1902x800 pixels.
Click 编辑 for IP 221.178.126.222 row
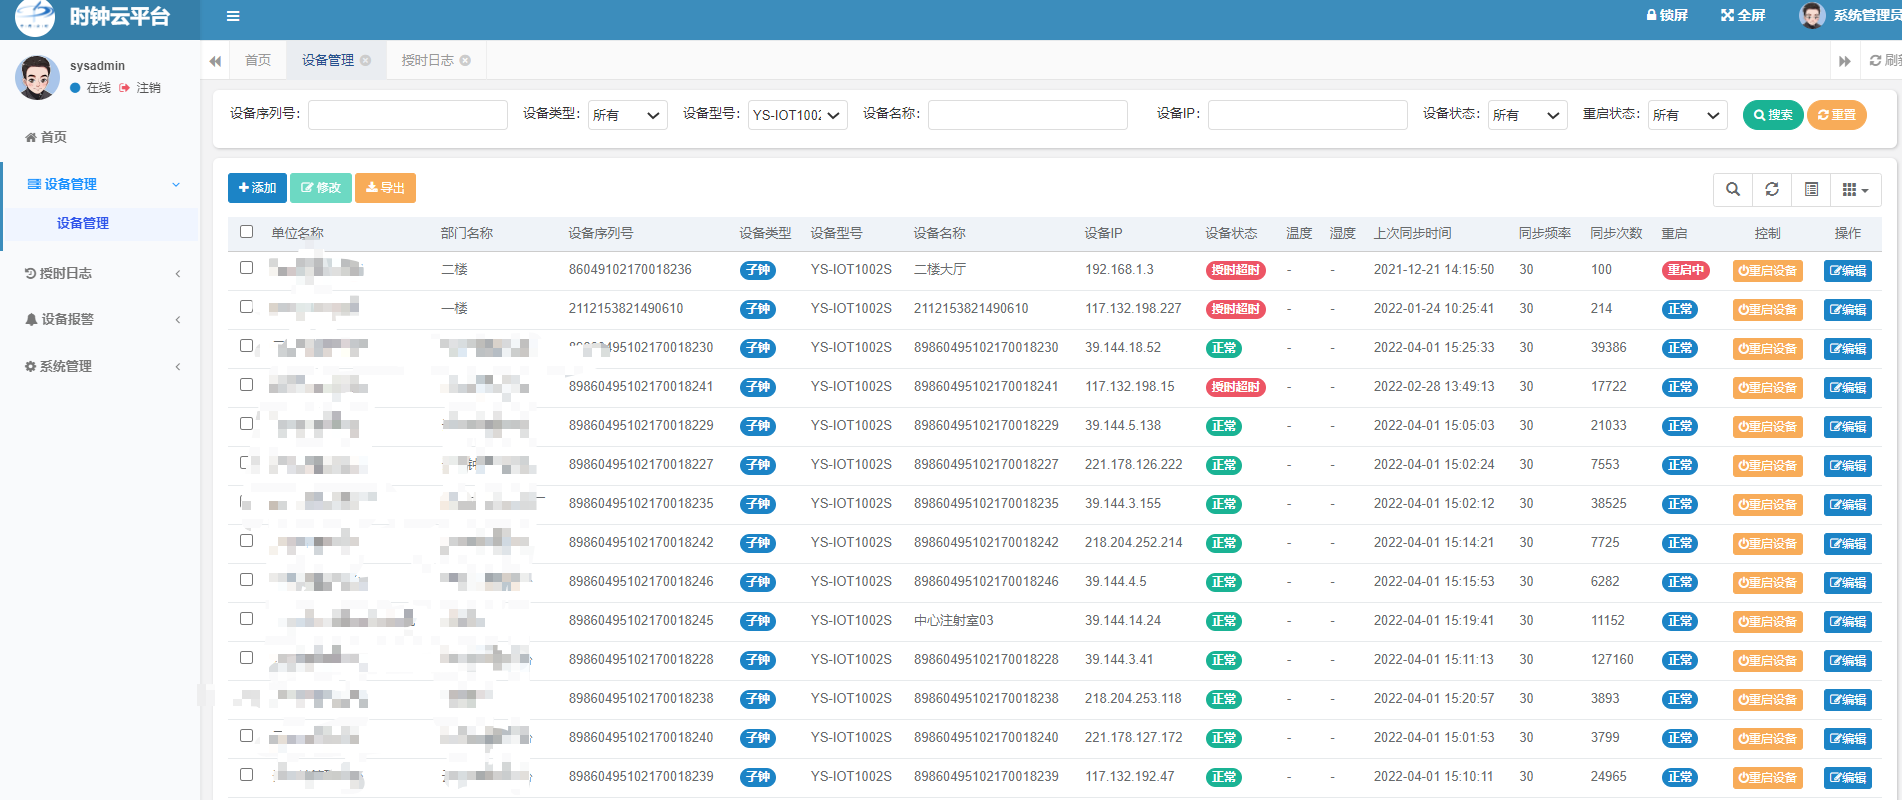pos(1848,466)
